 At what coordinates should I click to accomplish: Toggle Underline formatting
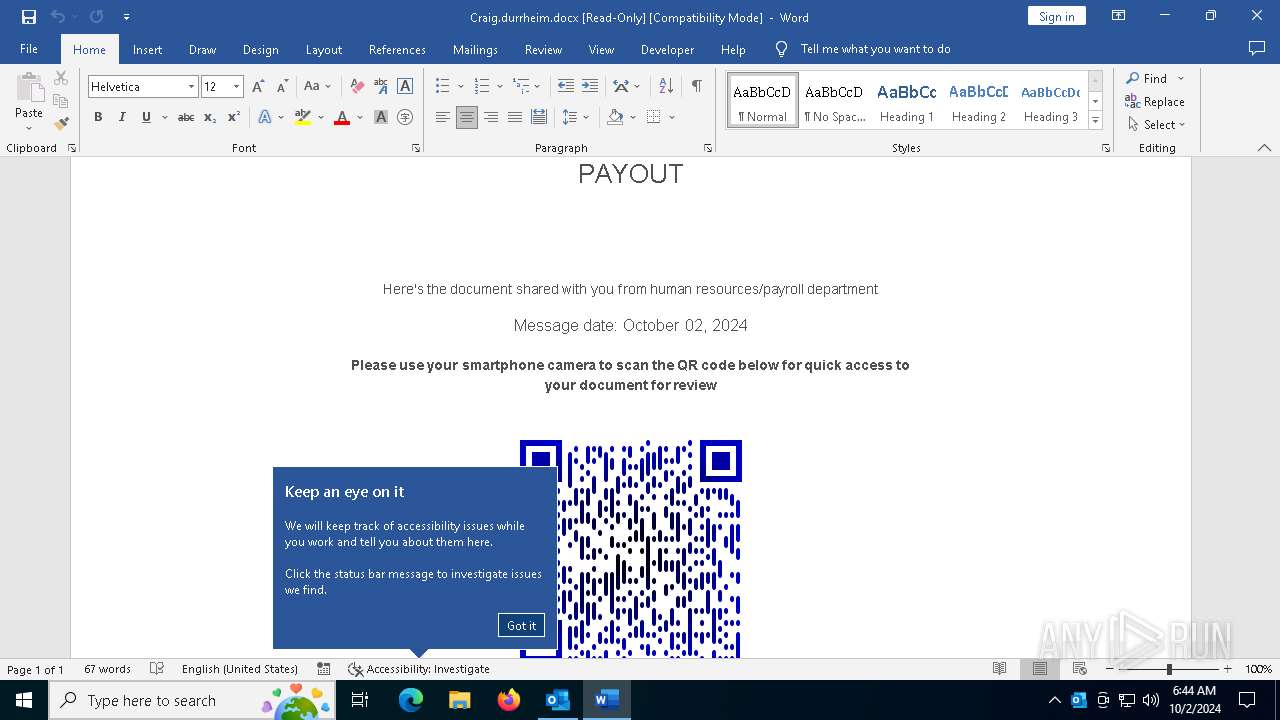(146, 117)
